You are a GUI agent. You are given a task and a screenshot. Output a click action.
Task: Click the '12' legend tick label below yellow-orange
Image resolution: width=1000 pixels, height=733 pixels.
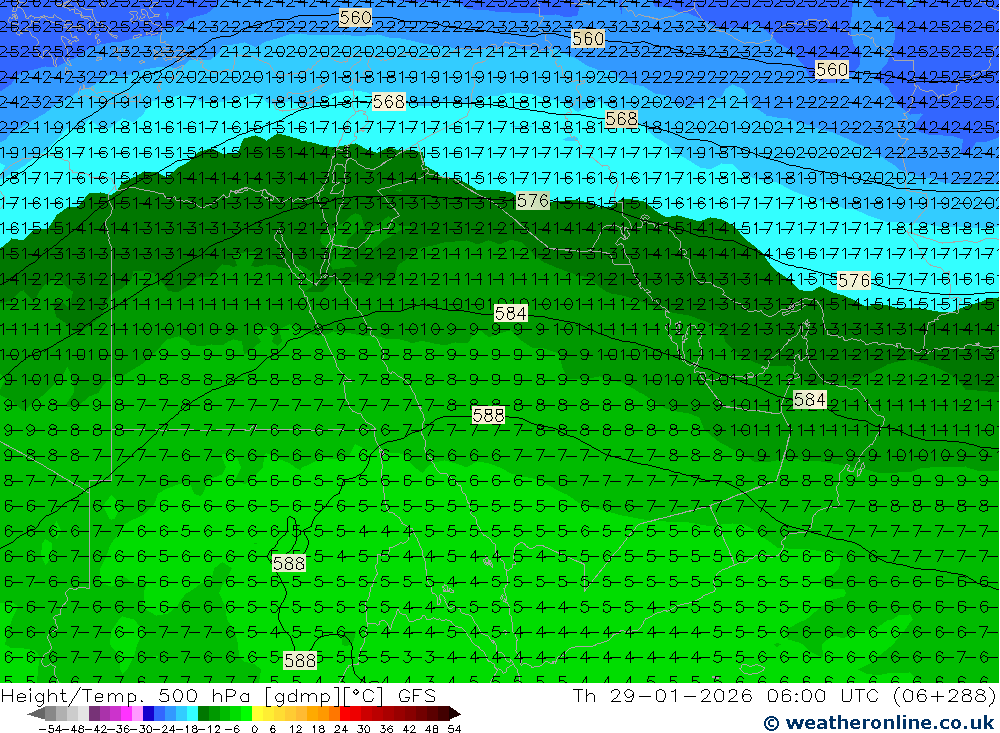[296, 729]
